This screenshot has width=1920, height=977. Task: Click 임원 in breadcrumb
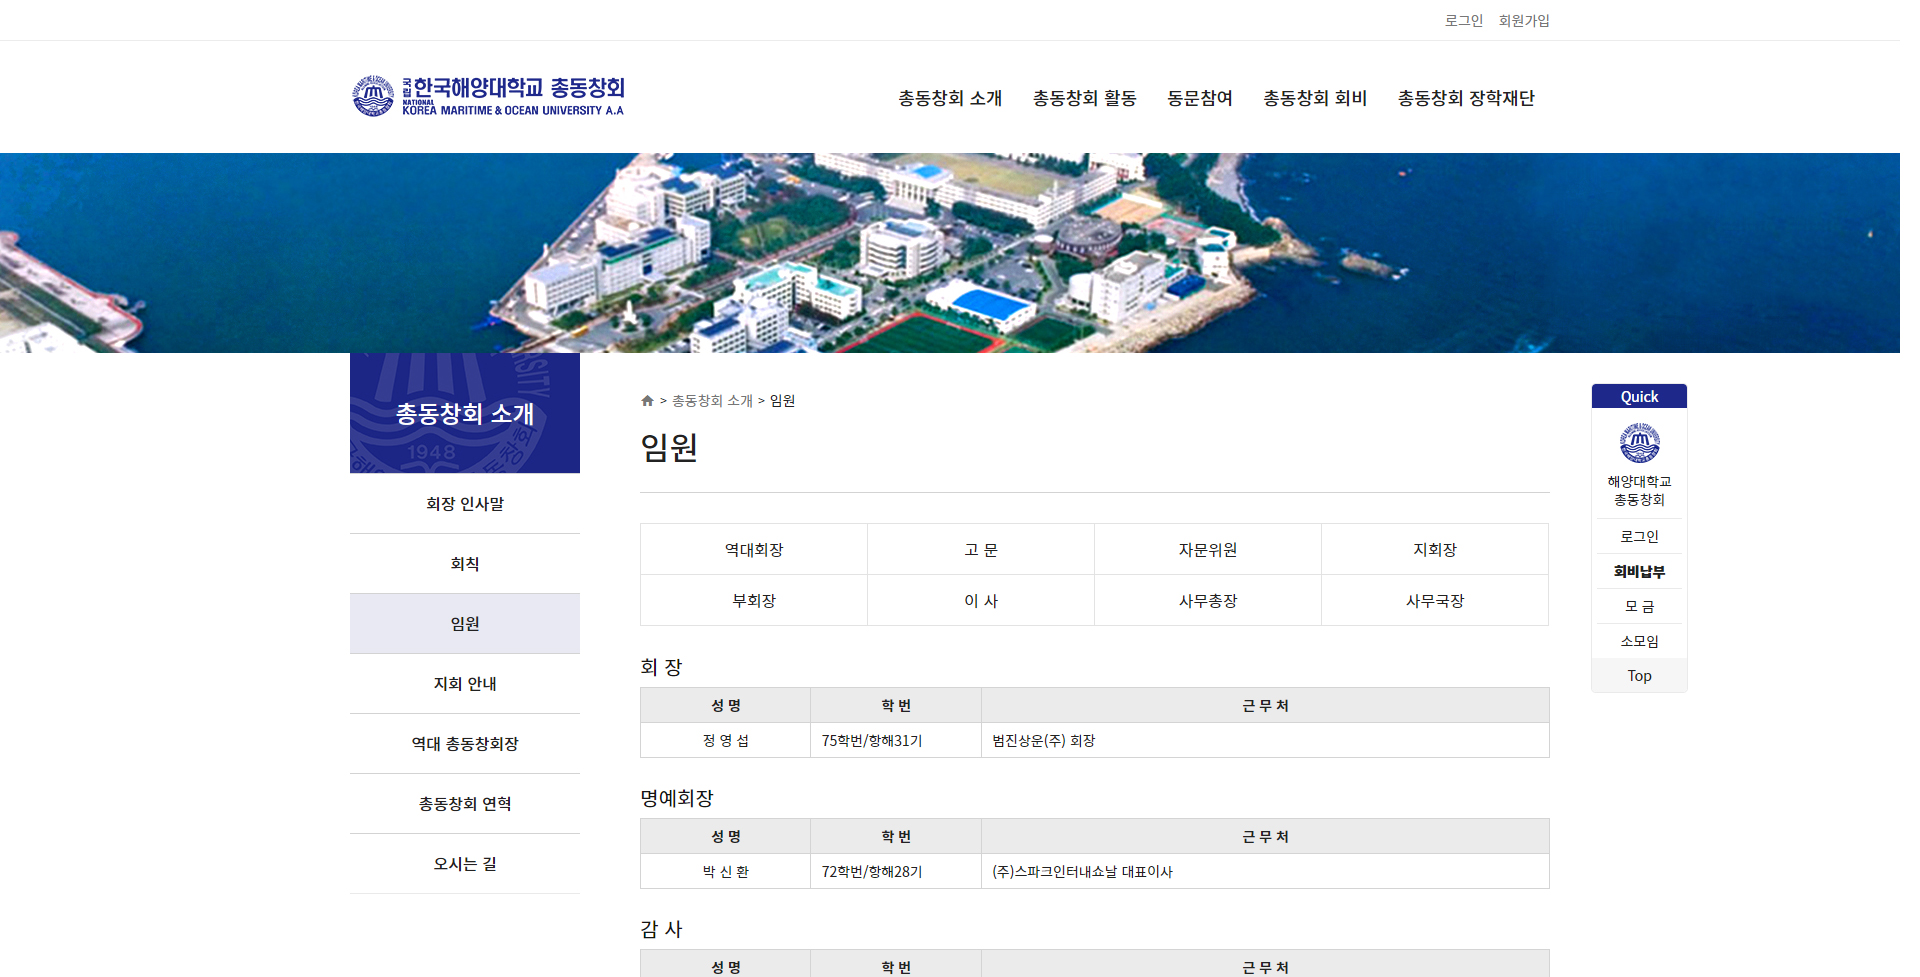(782, 401)
